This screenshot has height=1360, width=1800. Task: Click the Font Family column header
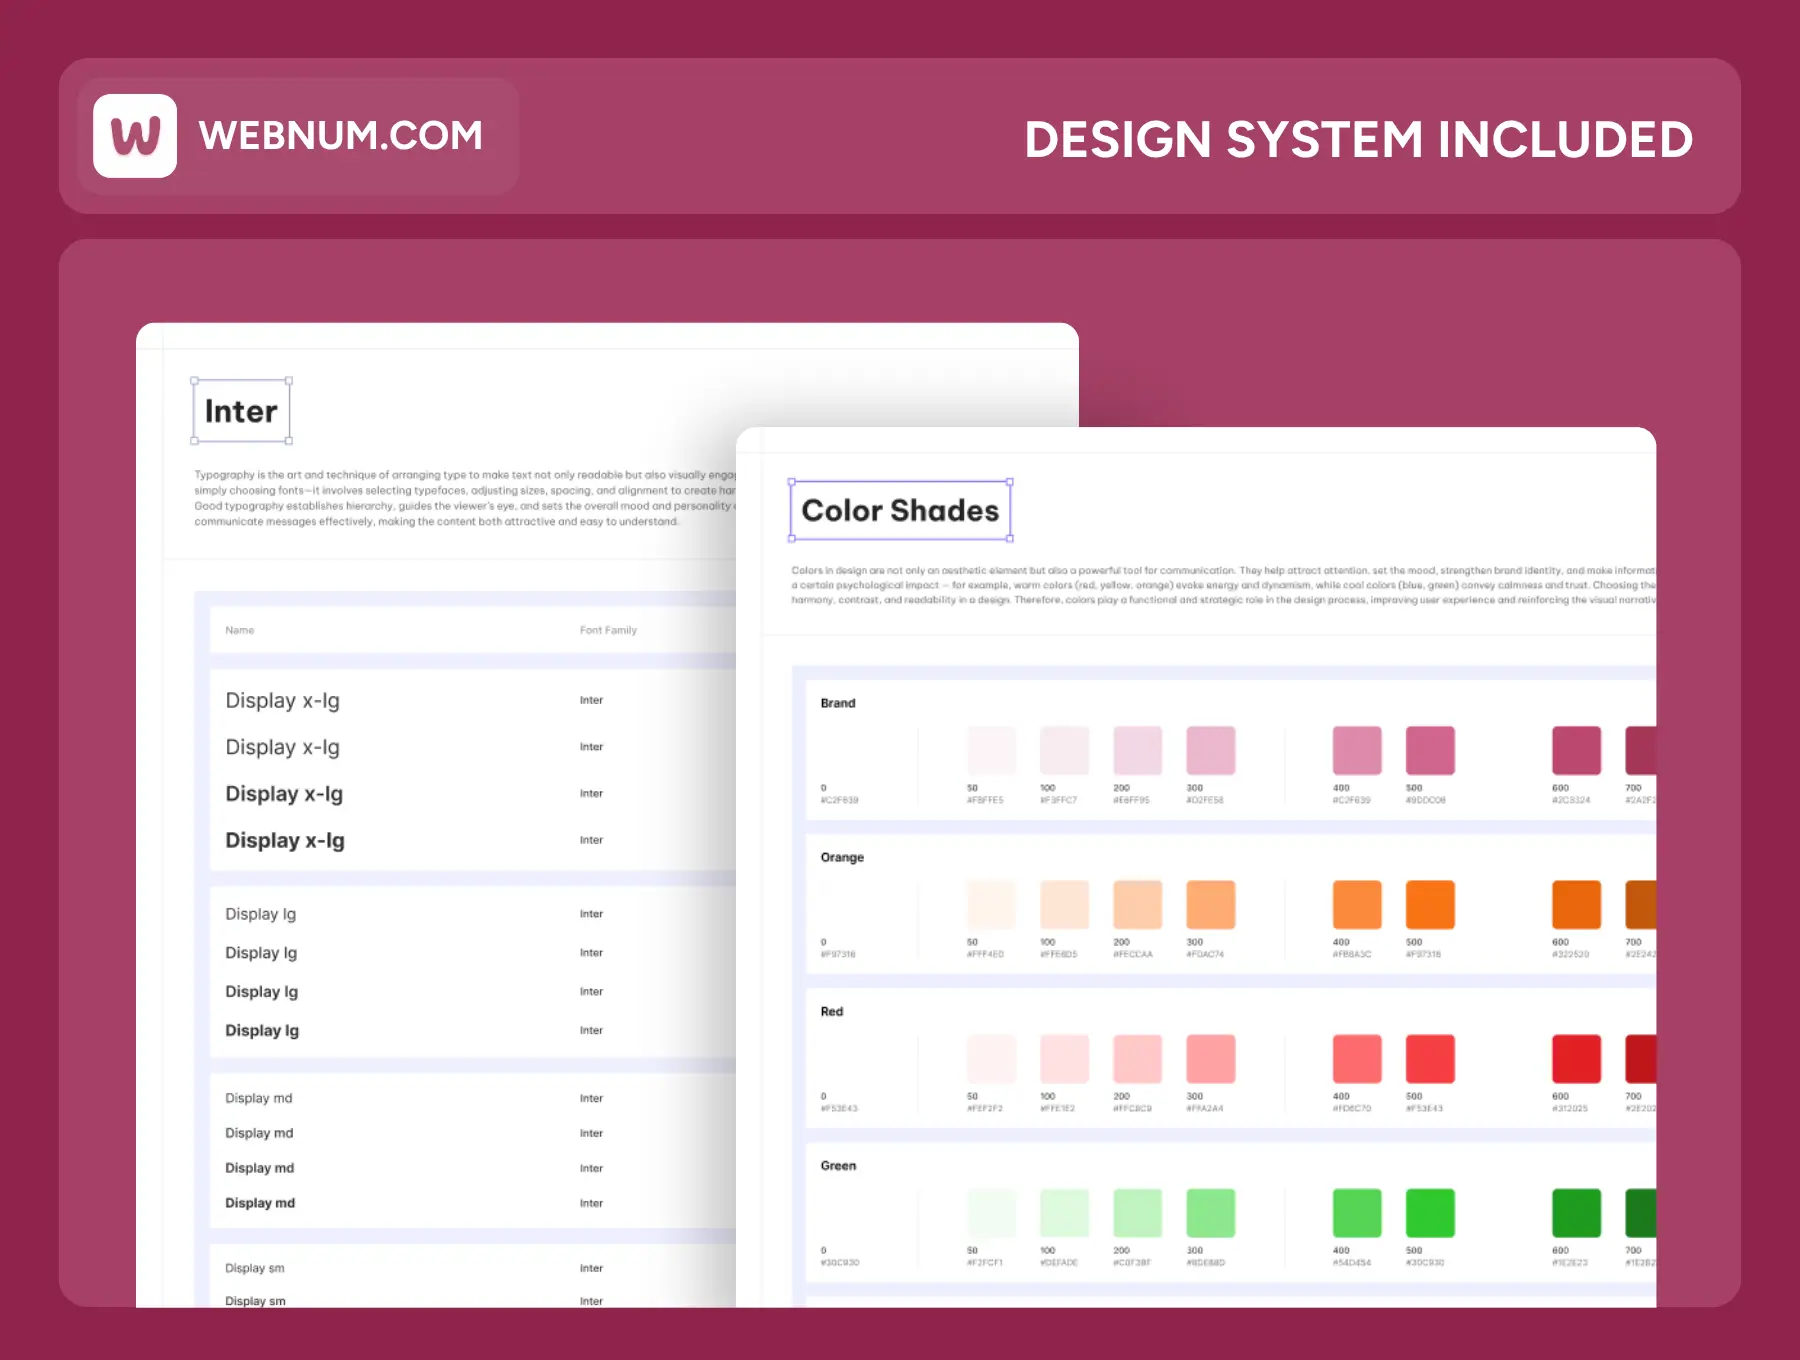pyautogui.click(x=608, y=630)
